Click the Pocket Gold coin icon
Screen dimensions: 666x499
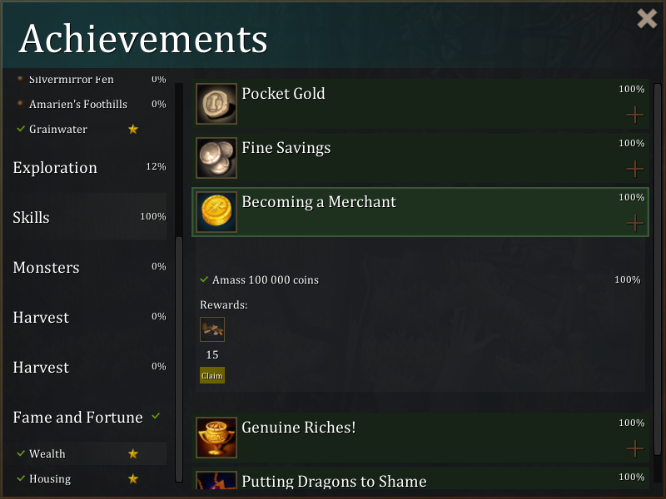pyautogui.click(x=216, y=104)
